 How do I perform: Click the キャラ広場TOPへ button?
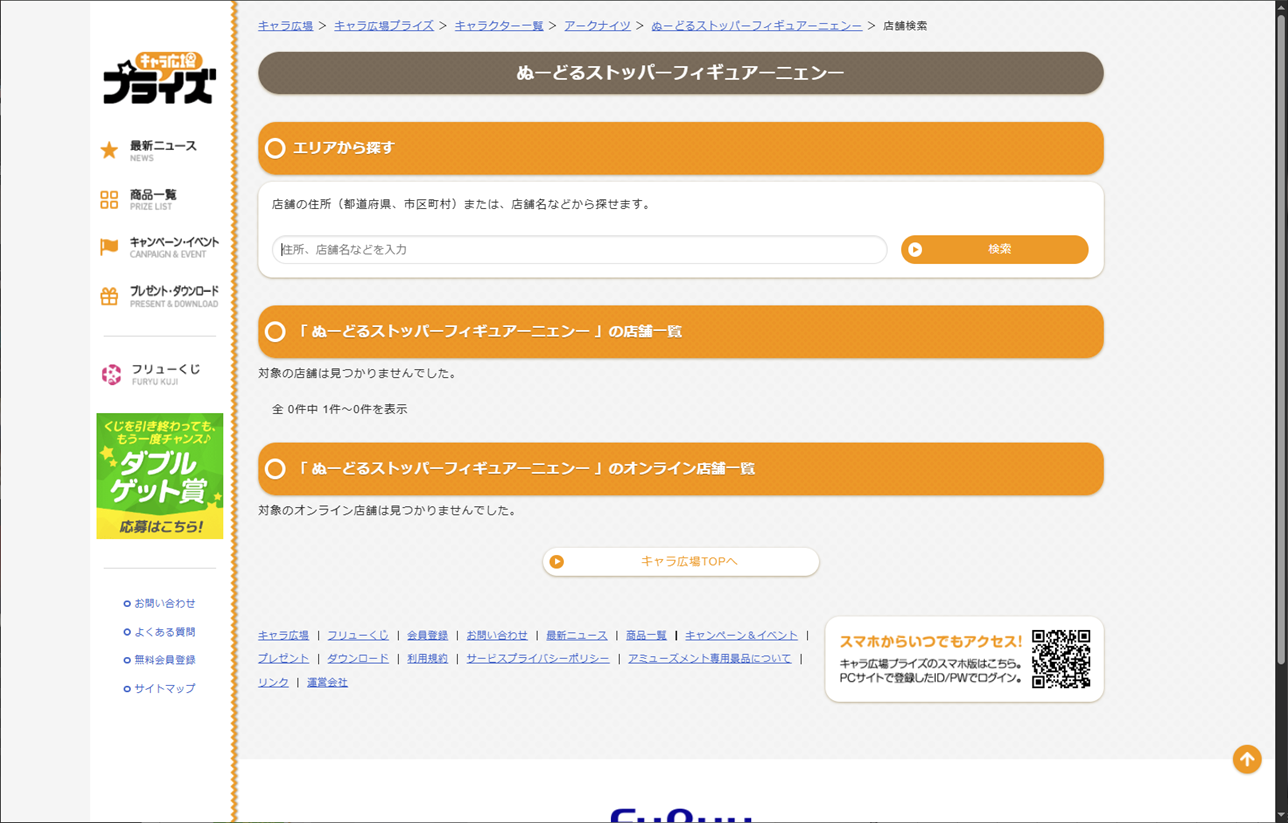pos(681,562)
